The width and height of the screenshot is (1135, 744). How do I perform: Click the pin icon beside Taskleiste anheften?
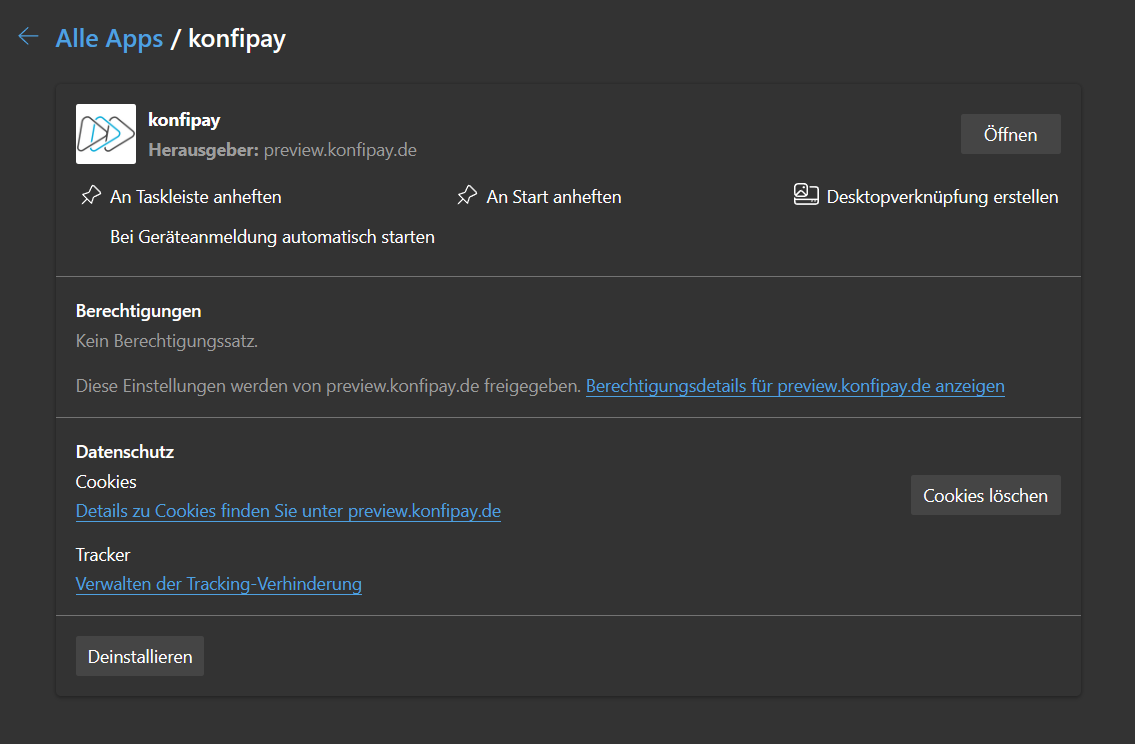[x=90, y=196]
